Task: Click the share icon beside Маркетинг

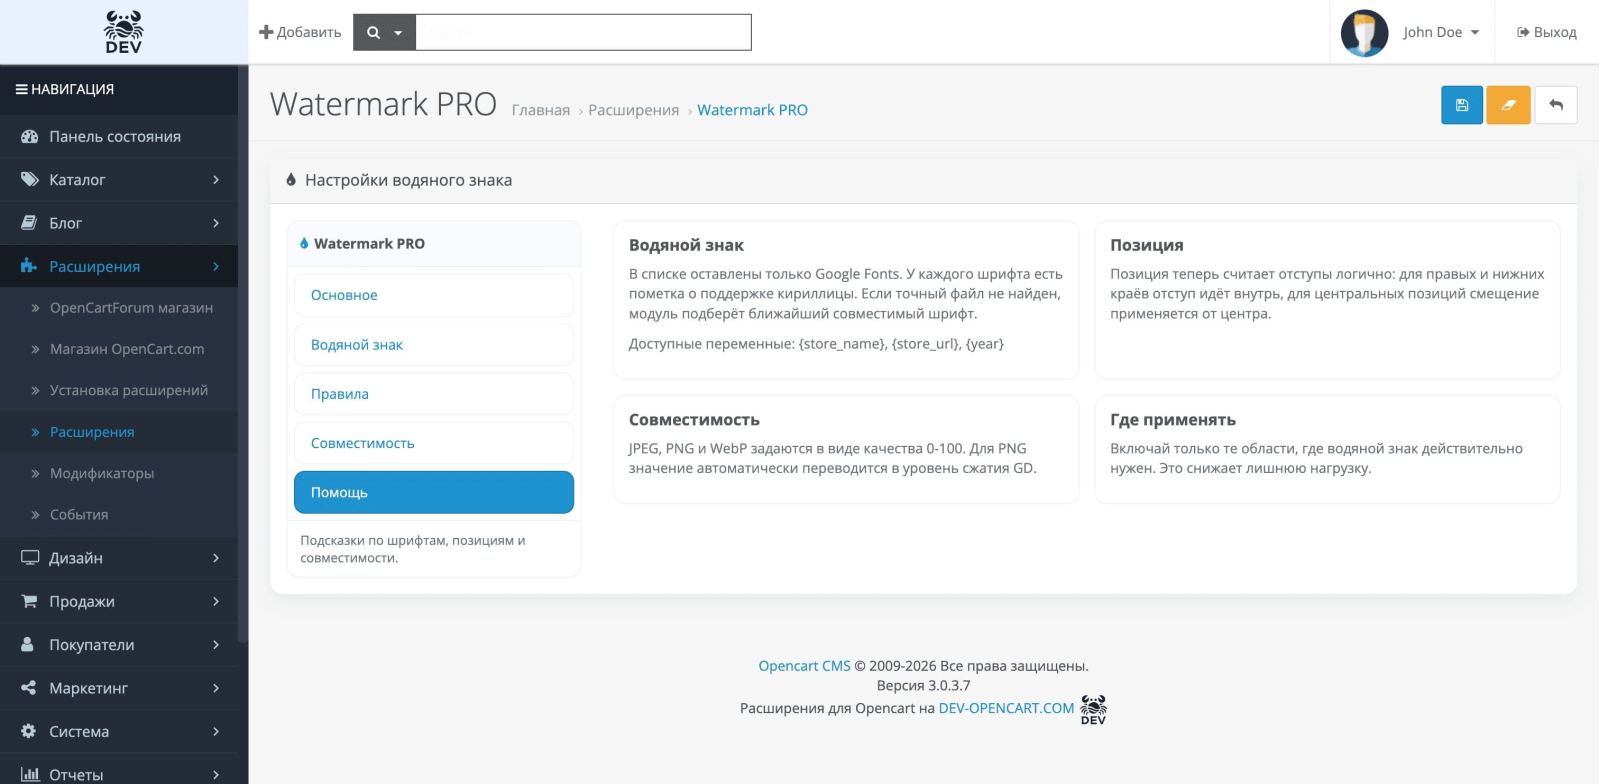Action: pyautogui.click(x=29, y=688)
